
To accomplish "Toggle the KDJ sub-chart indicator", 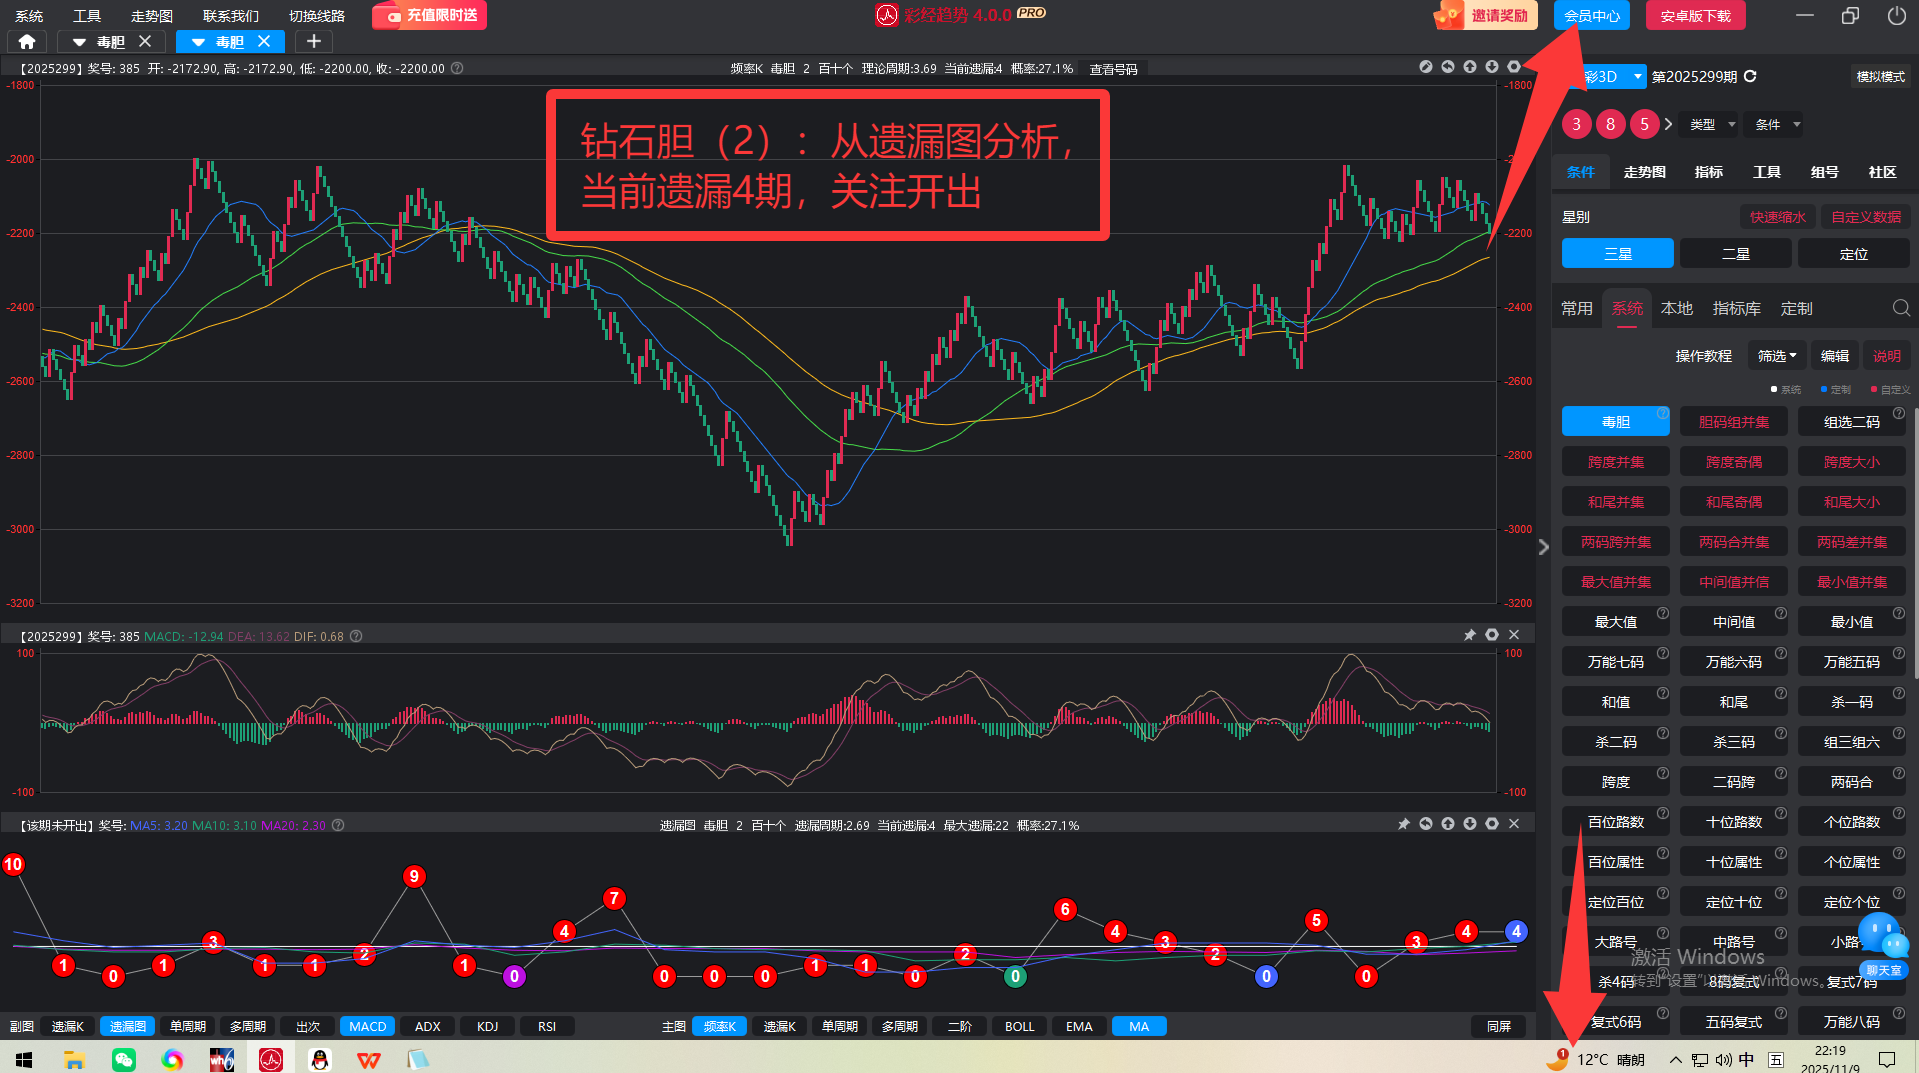I will 487,1026.
